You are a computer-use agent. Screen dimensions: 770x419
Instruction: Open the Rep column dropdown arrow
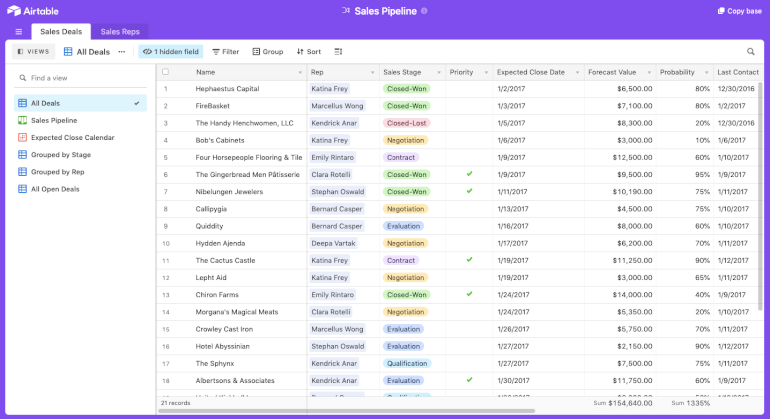(372, 73)
